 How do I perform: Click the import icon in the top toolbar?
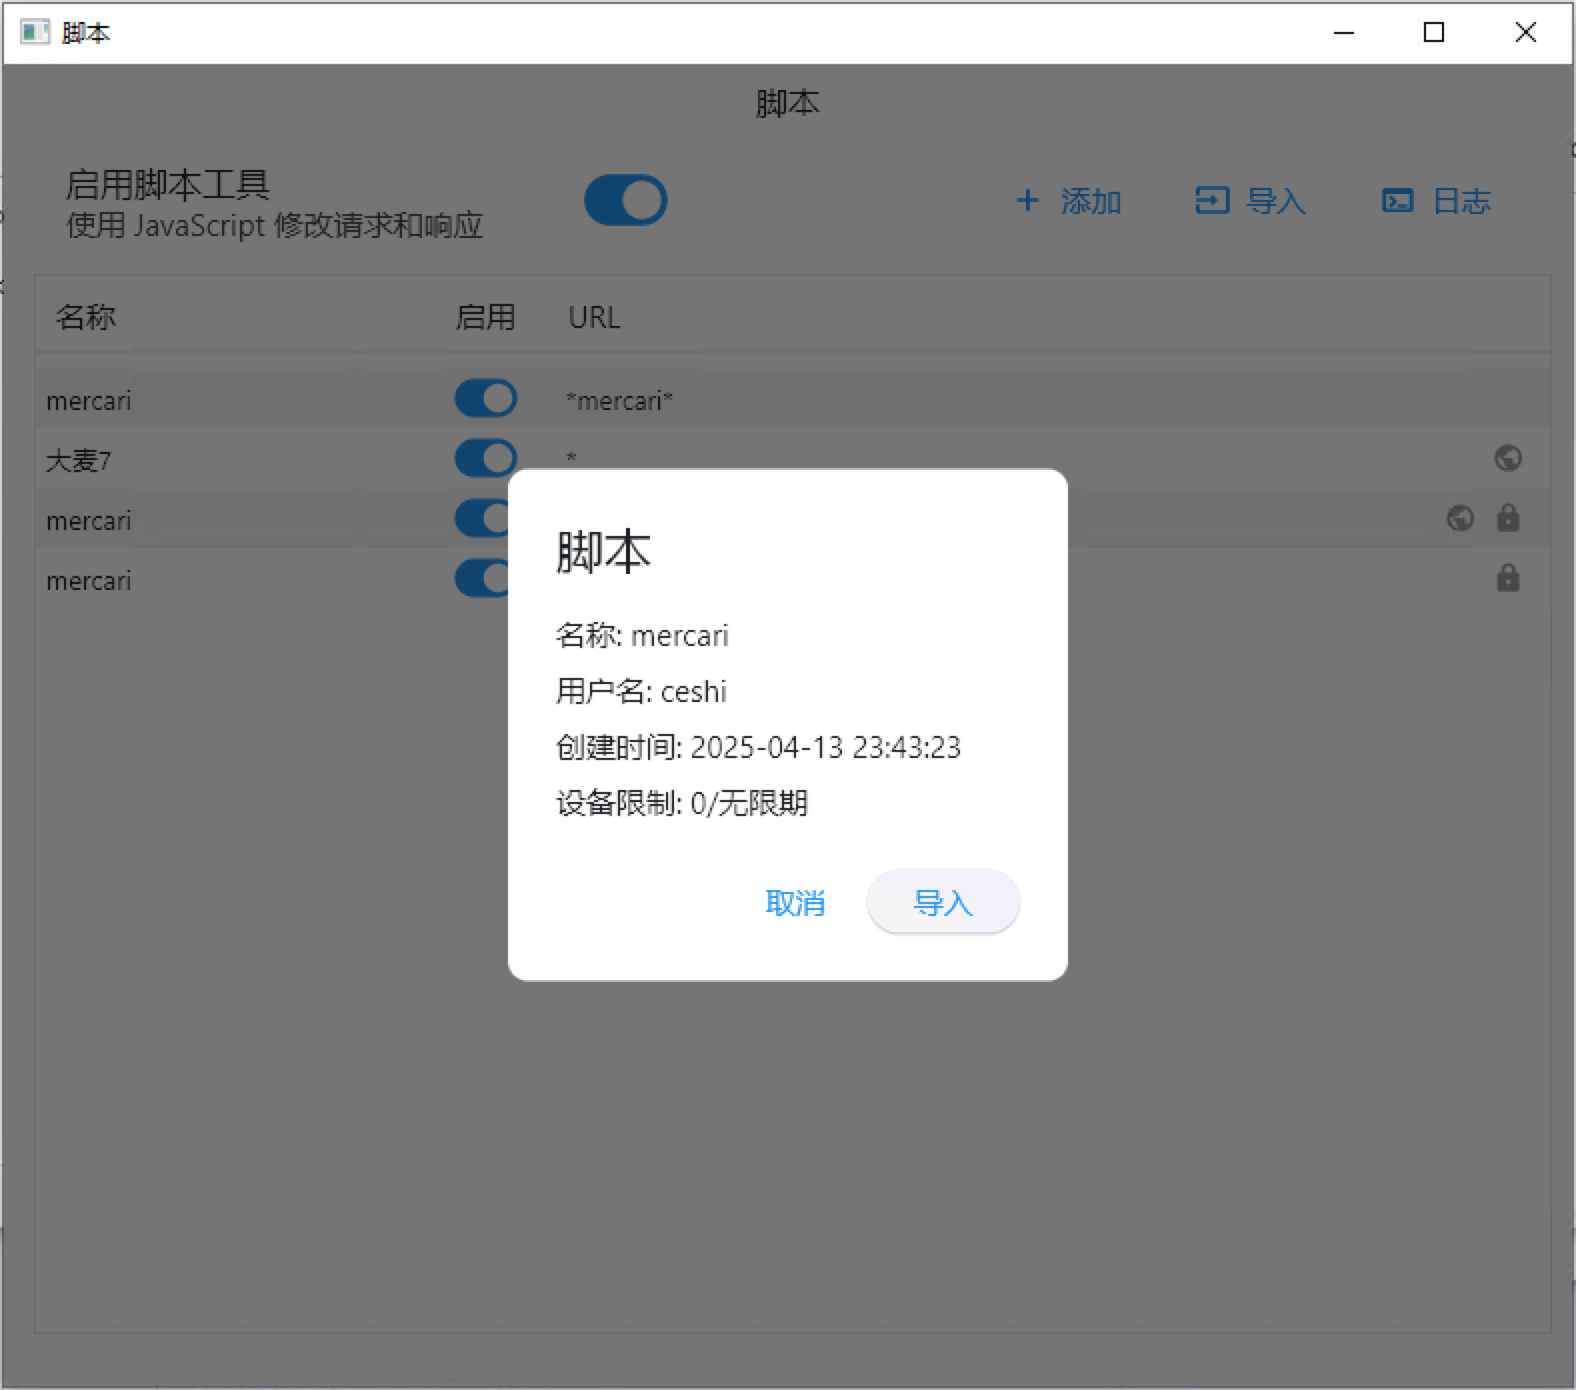tap(1212, 201)
